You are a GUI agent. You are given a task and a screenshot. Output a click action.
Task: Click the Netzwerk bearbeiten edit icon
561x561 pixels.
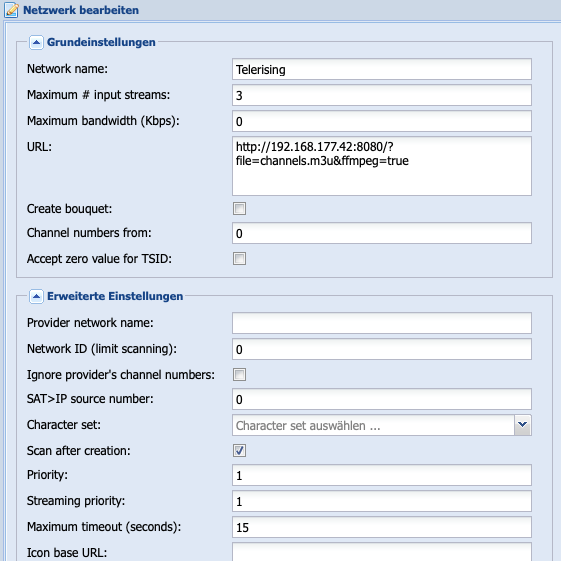point(11,10)
